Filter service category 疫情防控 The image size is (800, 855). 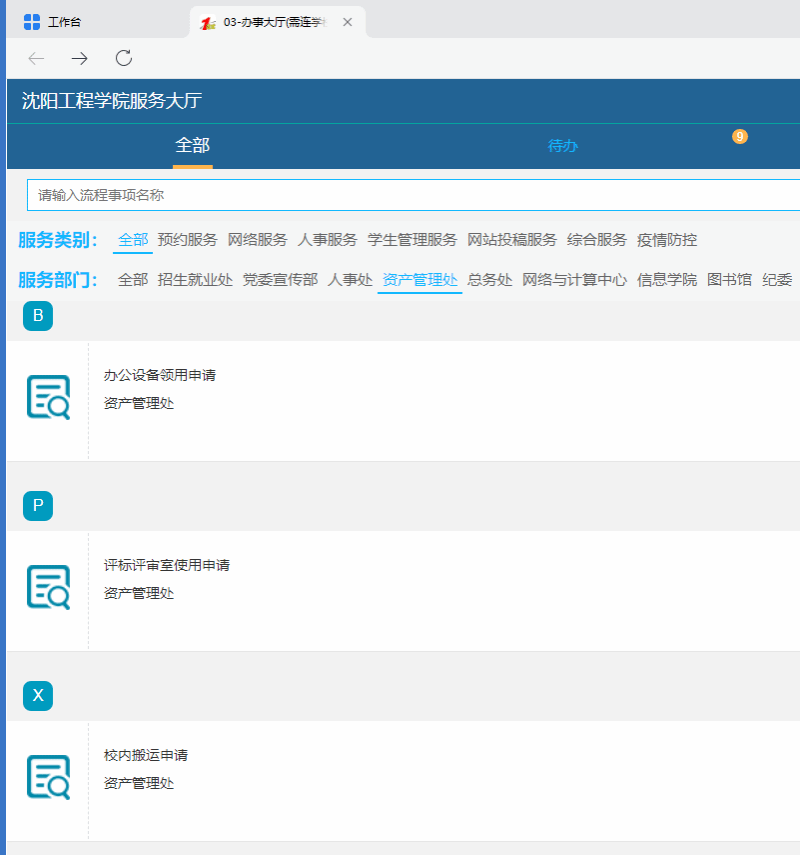(x=667, y=240)
